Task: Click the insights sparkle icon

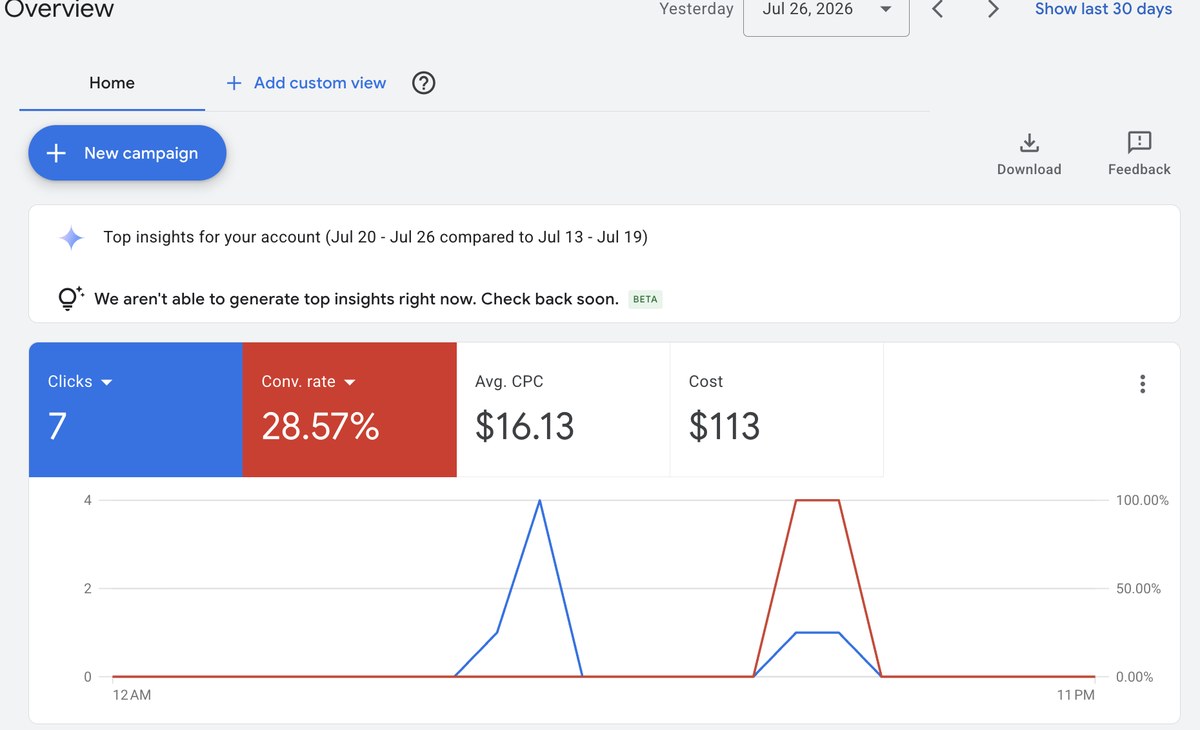Action: point(71,238)
